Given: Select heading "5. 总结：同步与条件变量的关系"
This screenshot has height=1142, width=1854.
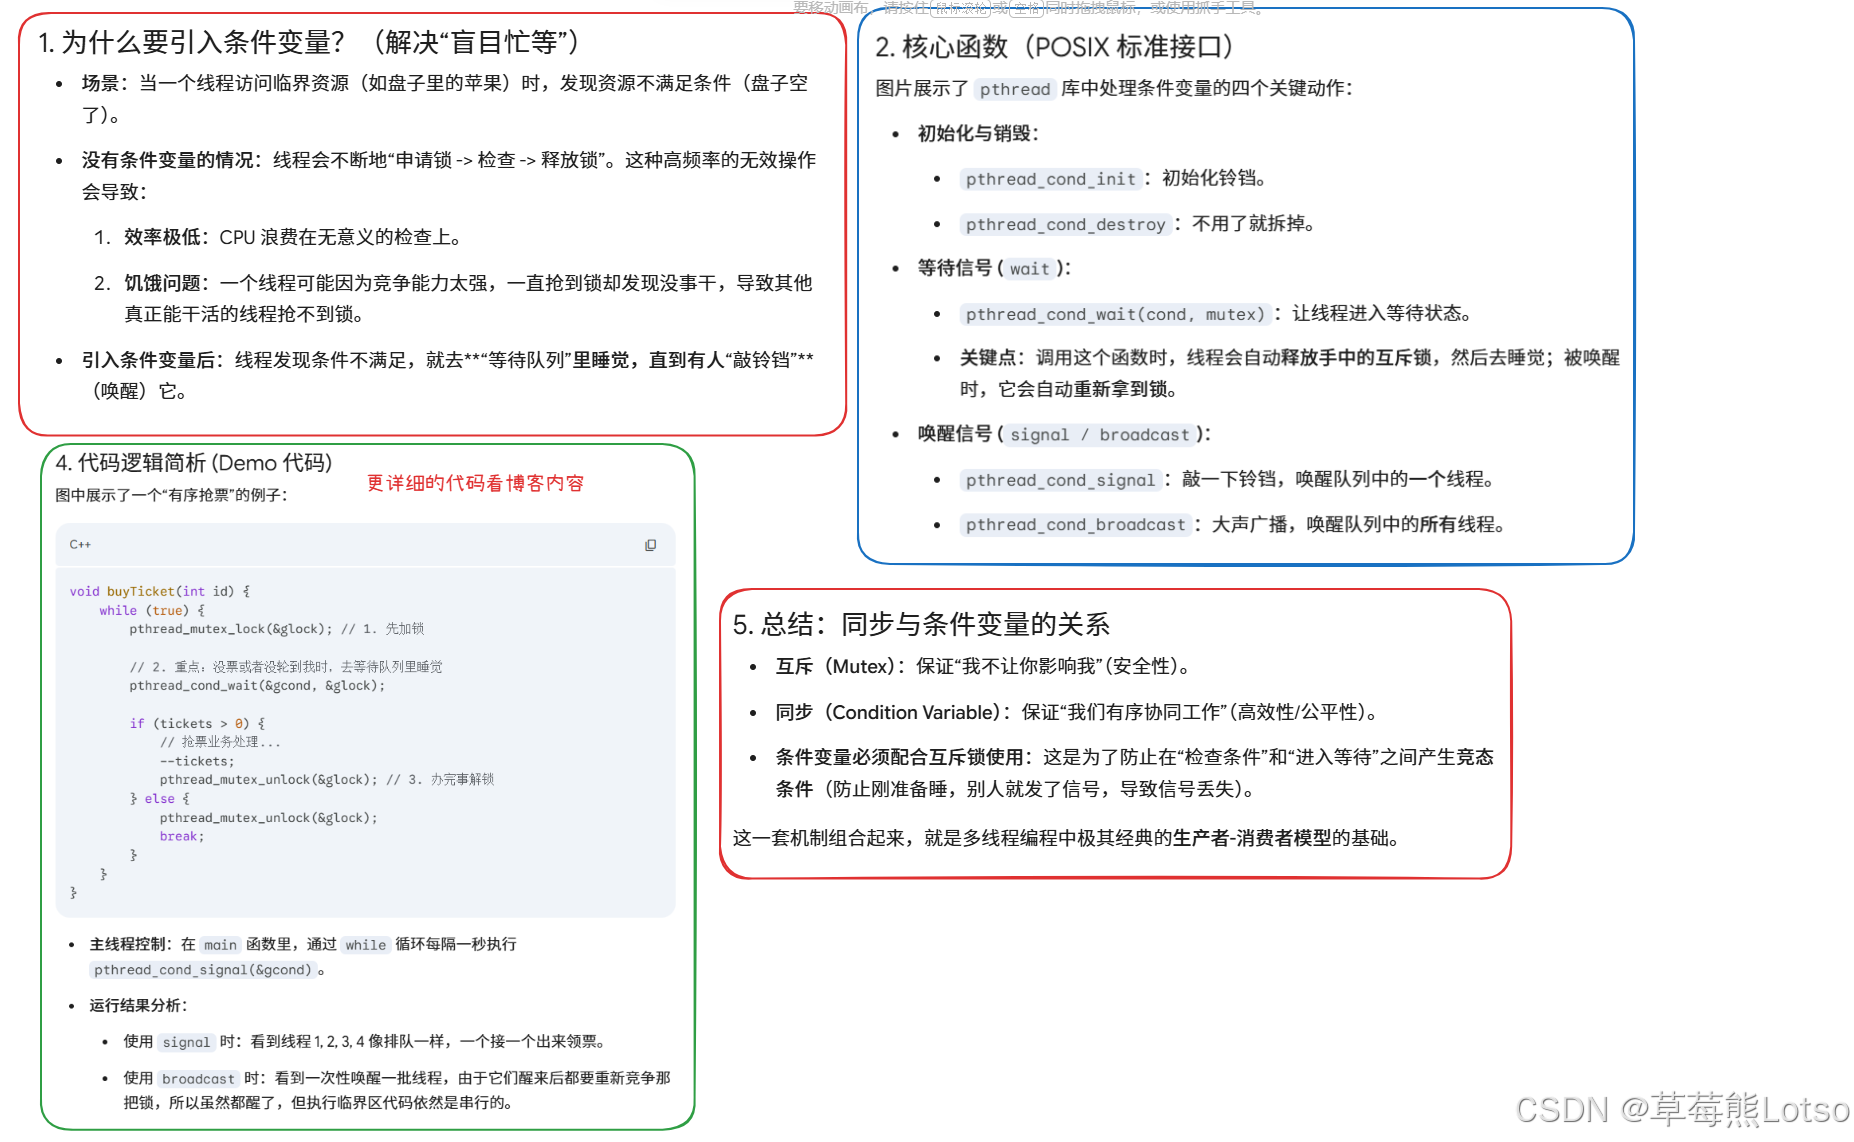Looking at the screenshot, I should point(921,624).
